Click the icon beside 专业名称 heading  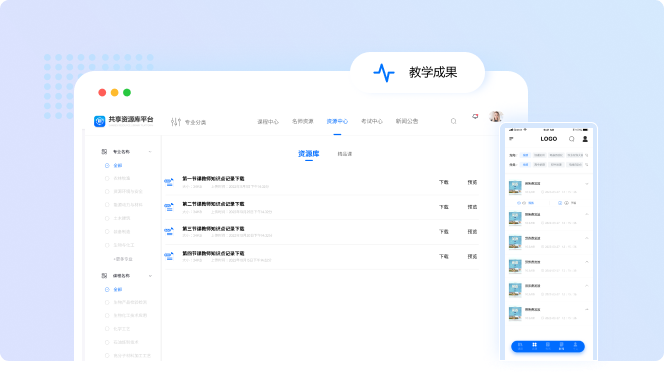(x=104, y=152)
